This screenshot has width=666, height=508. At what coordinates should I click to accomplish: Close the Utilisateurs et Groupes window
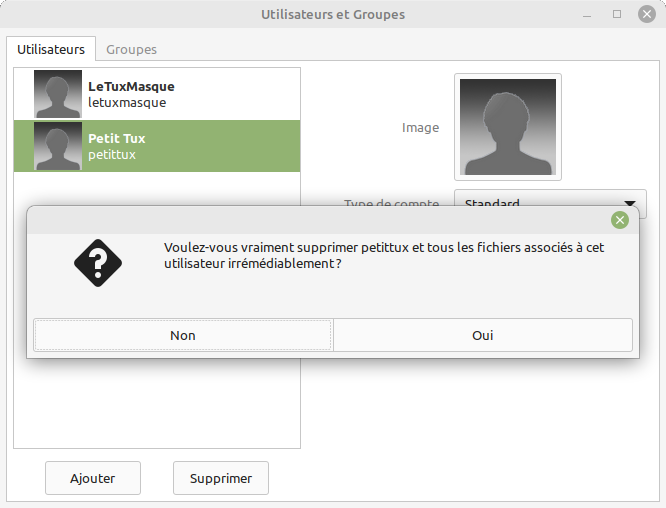647,14
